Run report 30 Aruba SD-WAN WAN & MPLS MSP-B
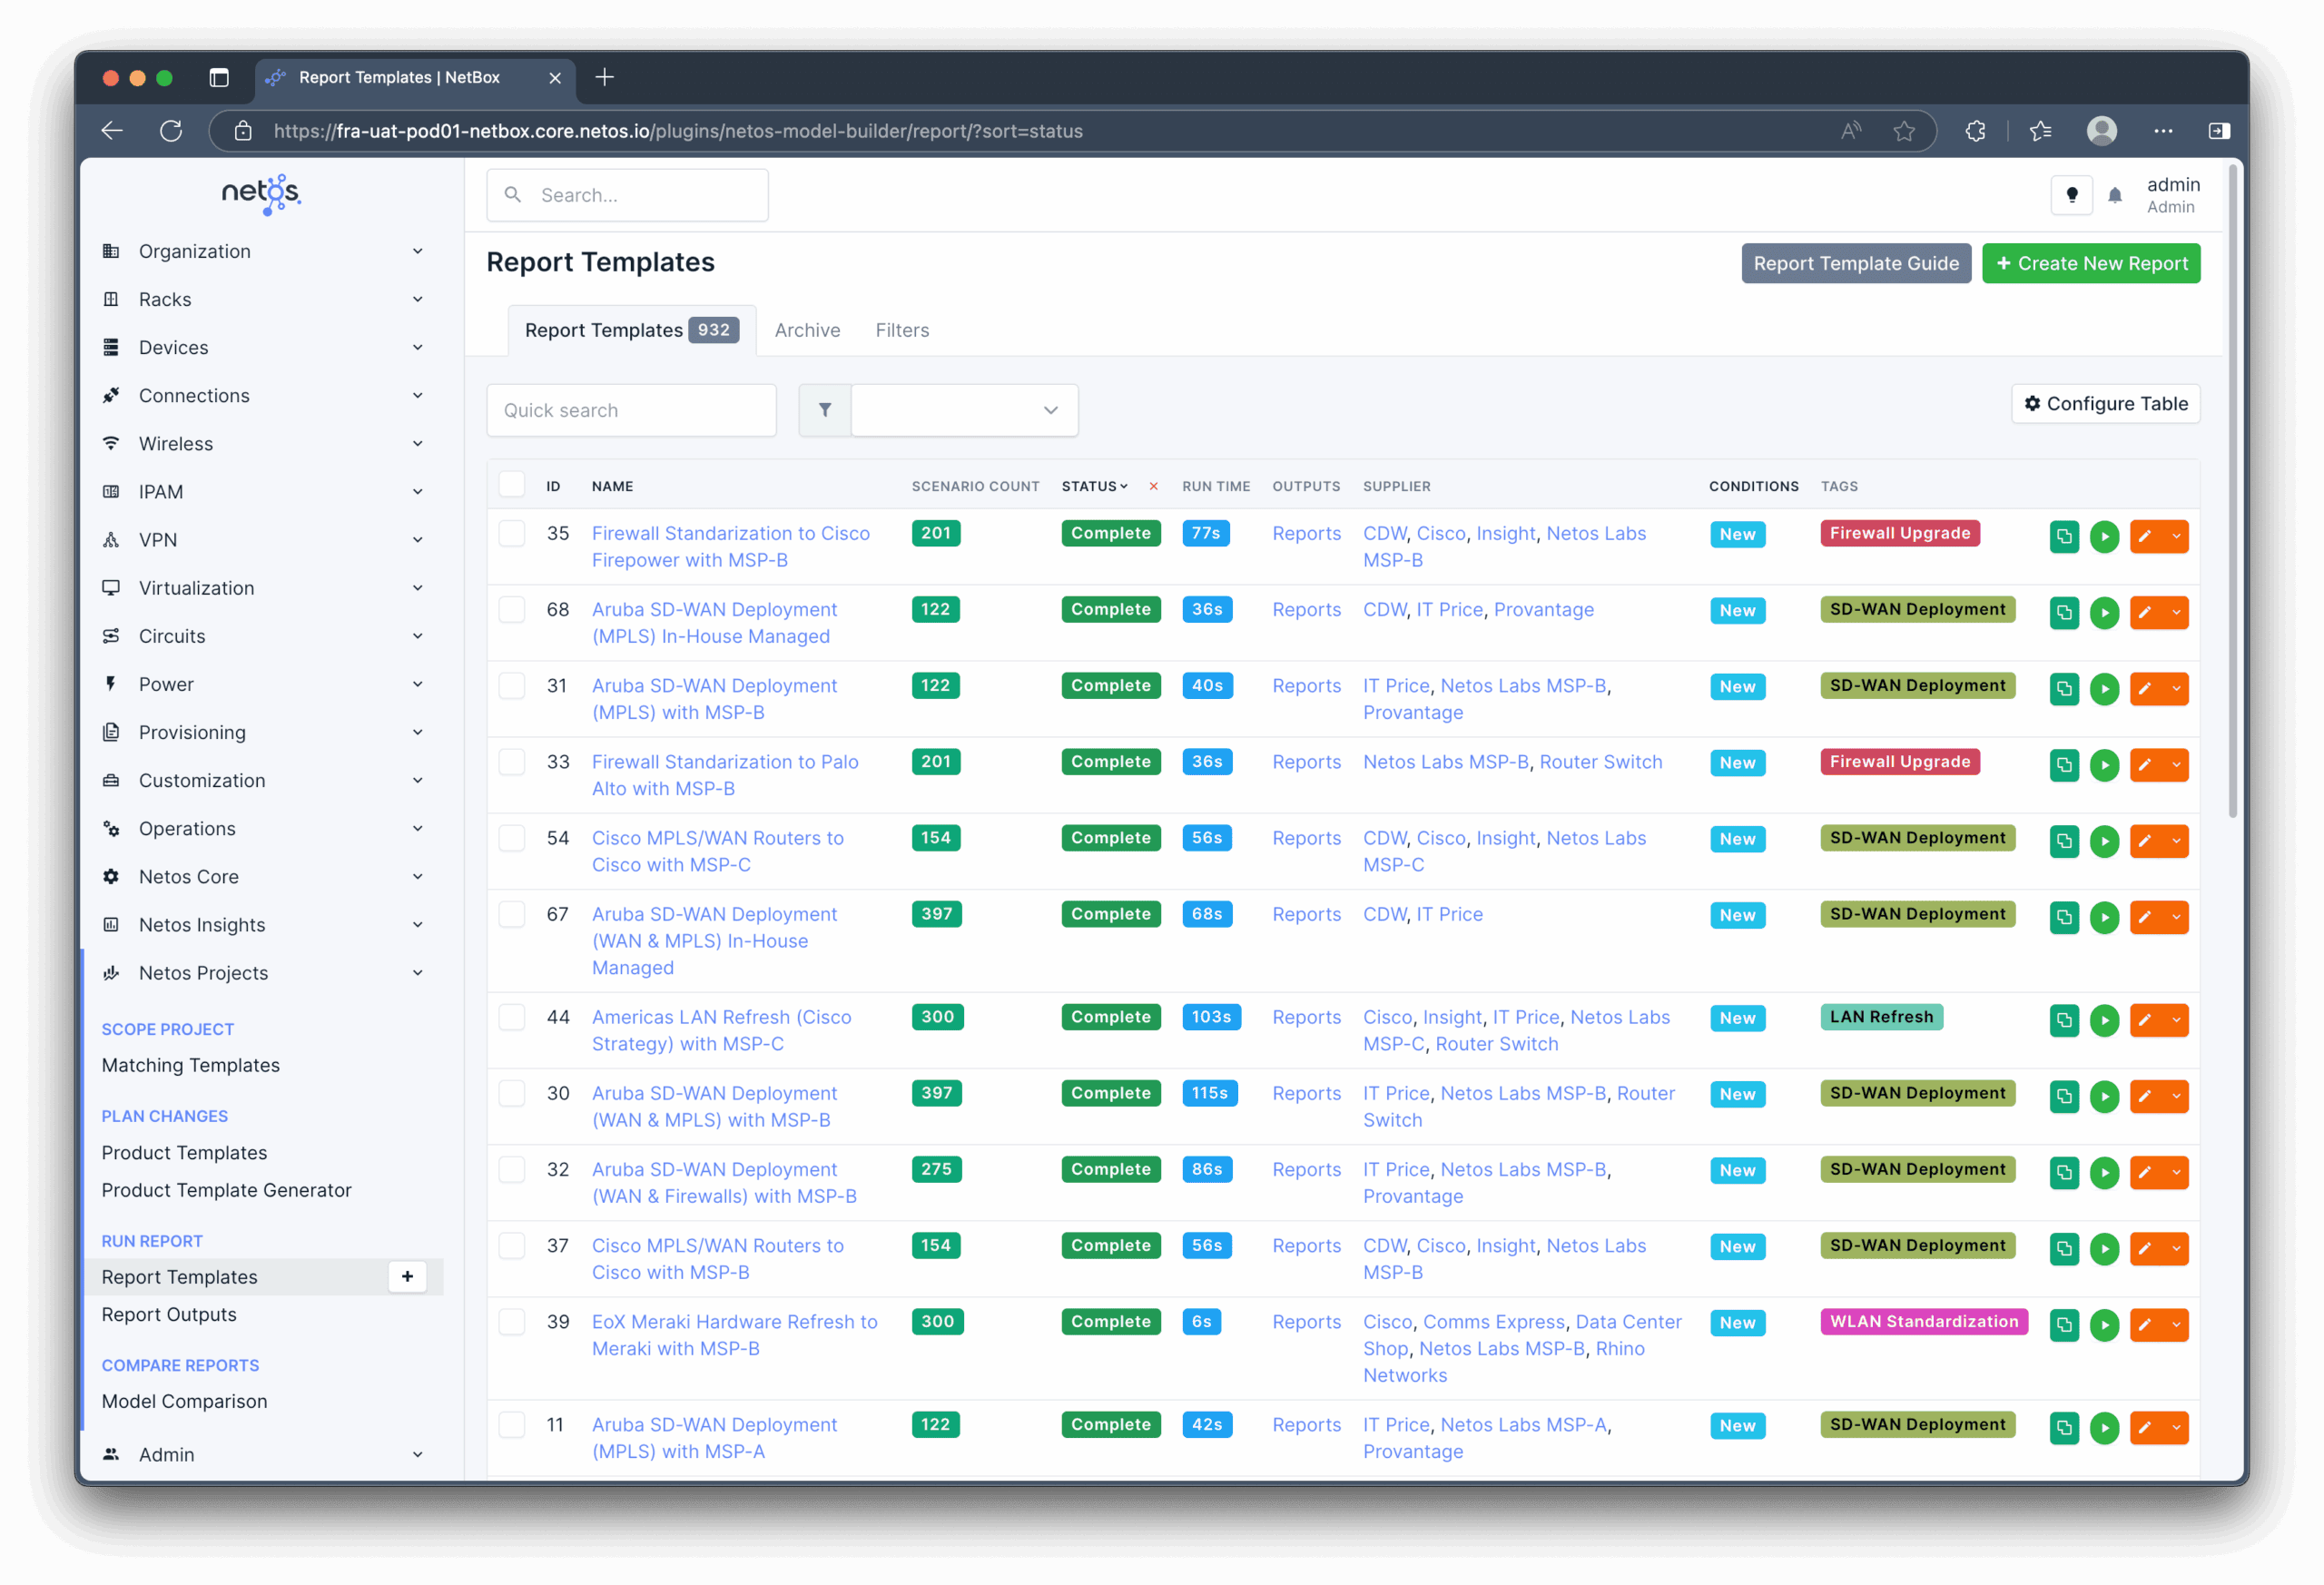The height and width of the screenshot is (1585, 2324). [x=2104, y=1096]
